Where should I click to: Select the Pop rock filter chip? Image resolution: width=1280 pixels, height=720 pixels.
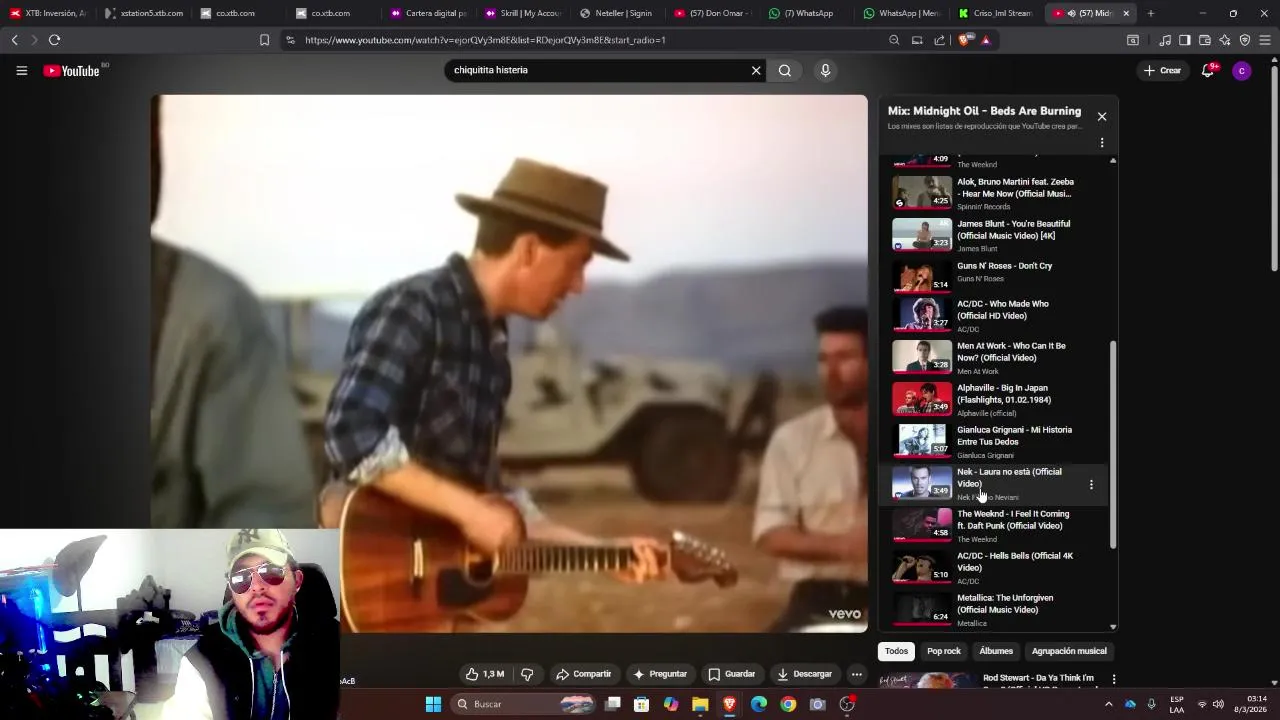944,651
